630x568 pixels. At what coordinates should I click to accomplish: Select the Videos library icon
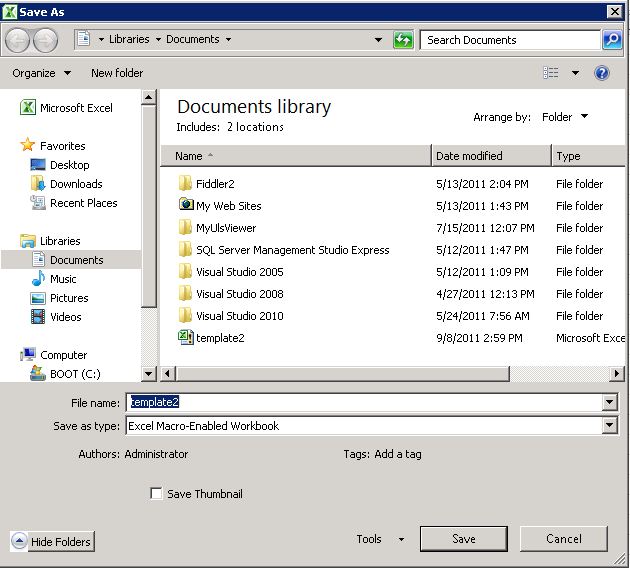pyautogui.click(x=38, y=317)
